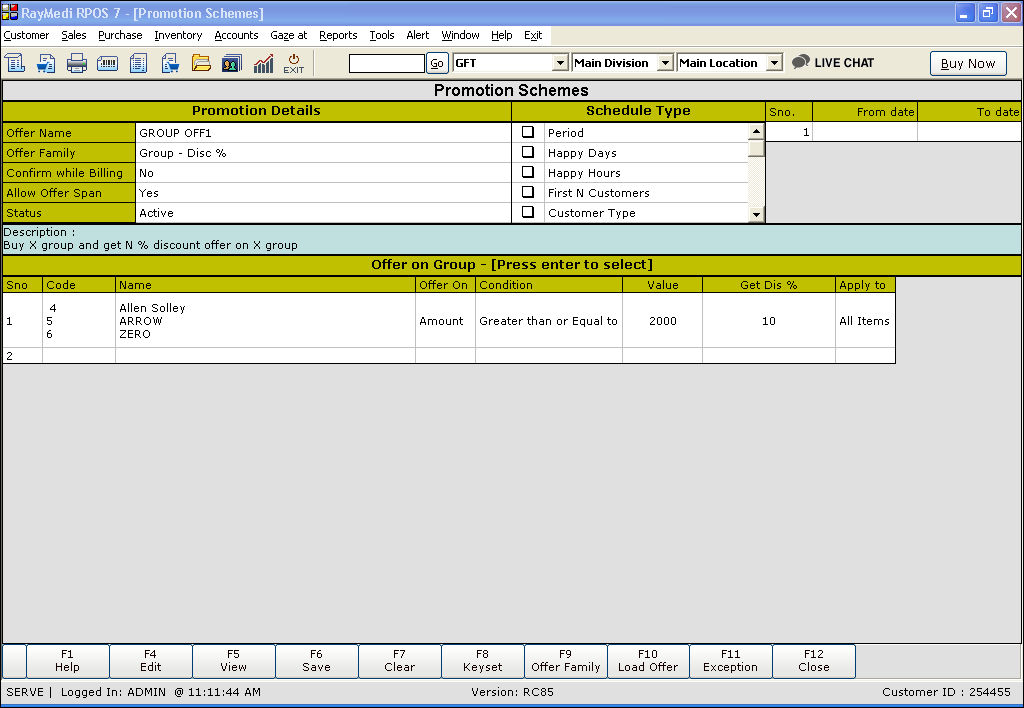This screenshot has width=1024, height=708.
Task: Click the scroll document icon at toolbar start
Action: (15, 64)
